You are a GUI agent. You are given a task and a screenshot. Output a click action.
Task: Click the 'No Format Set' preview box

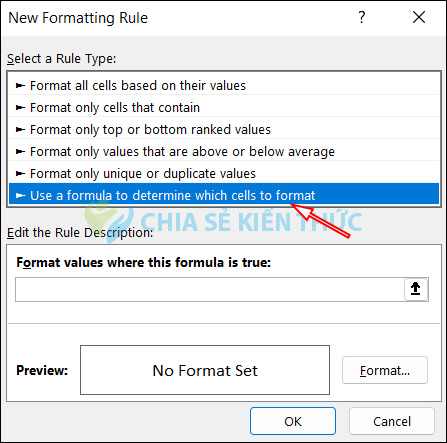(205, 370)
